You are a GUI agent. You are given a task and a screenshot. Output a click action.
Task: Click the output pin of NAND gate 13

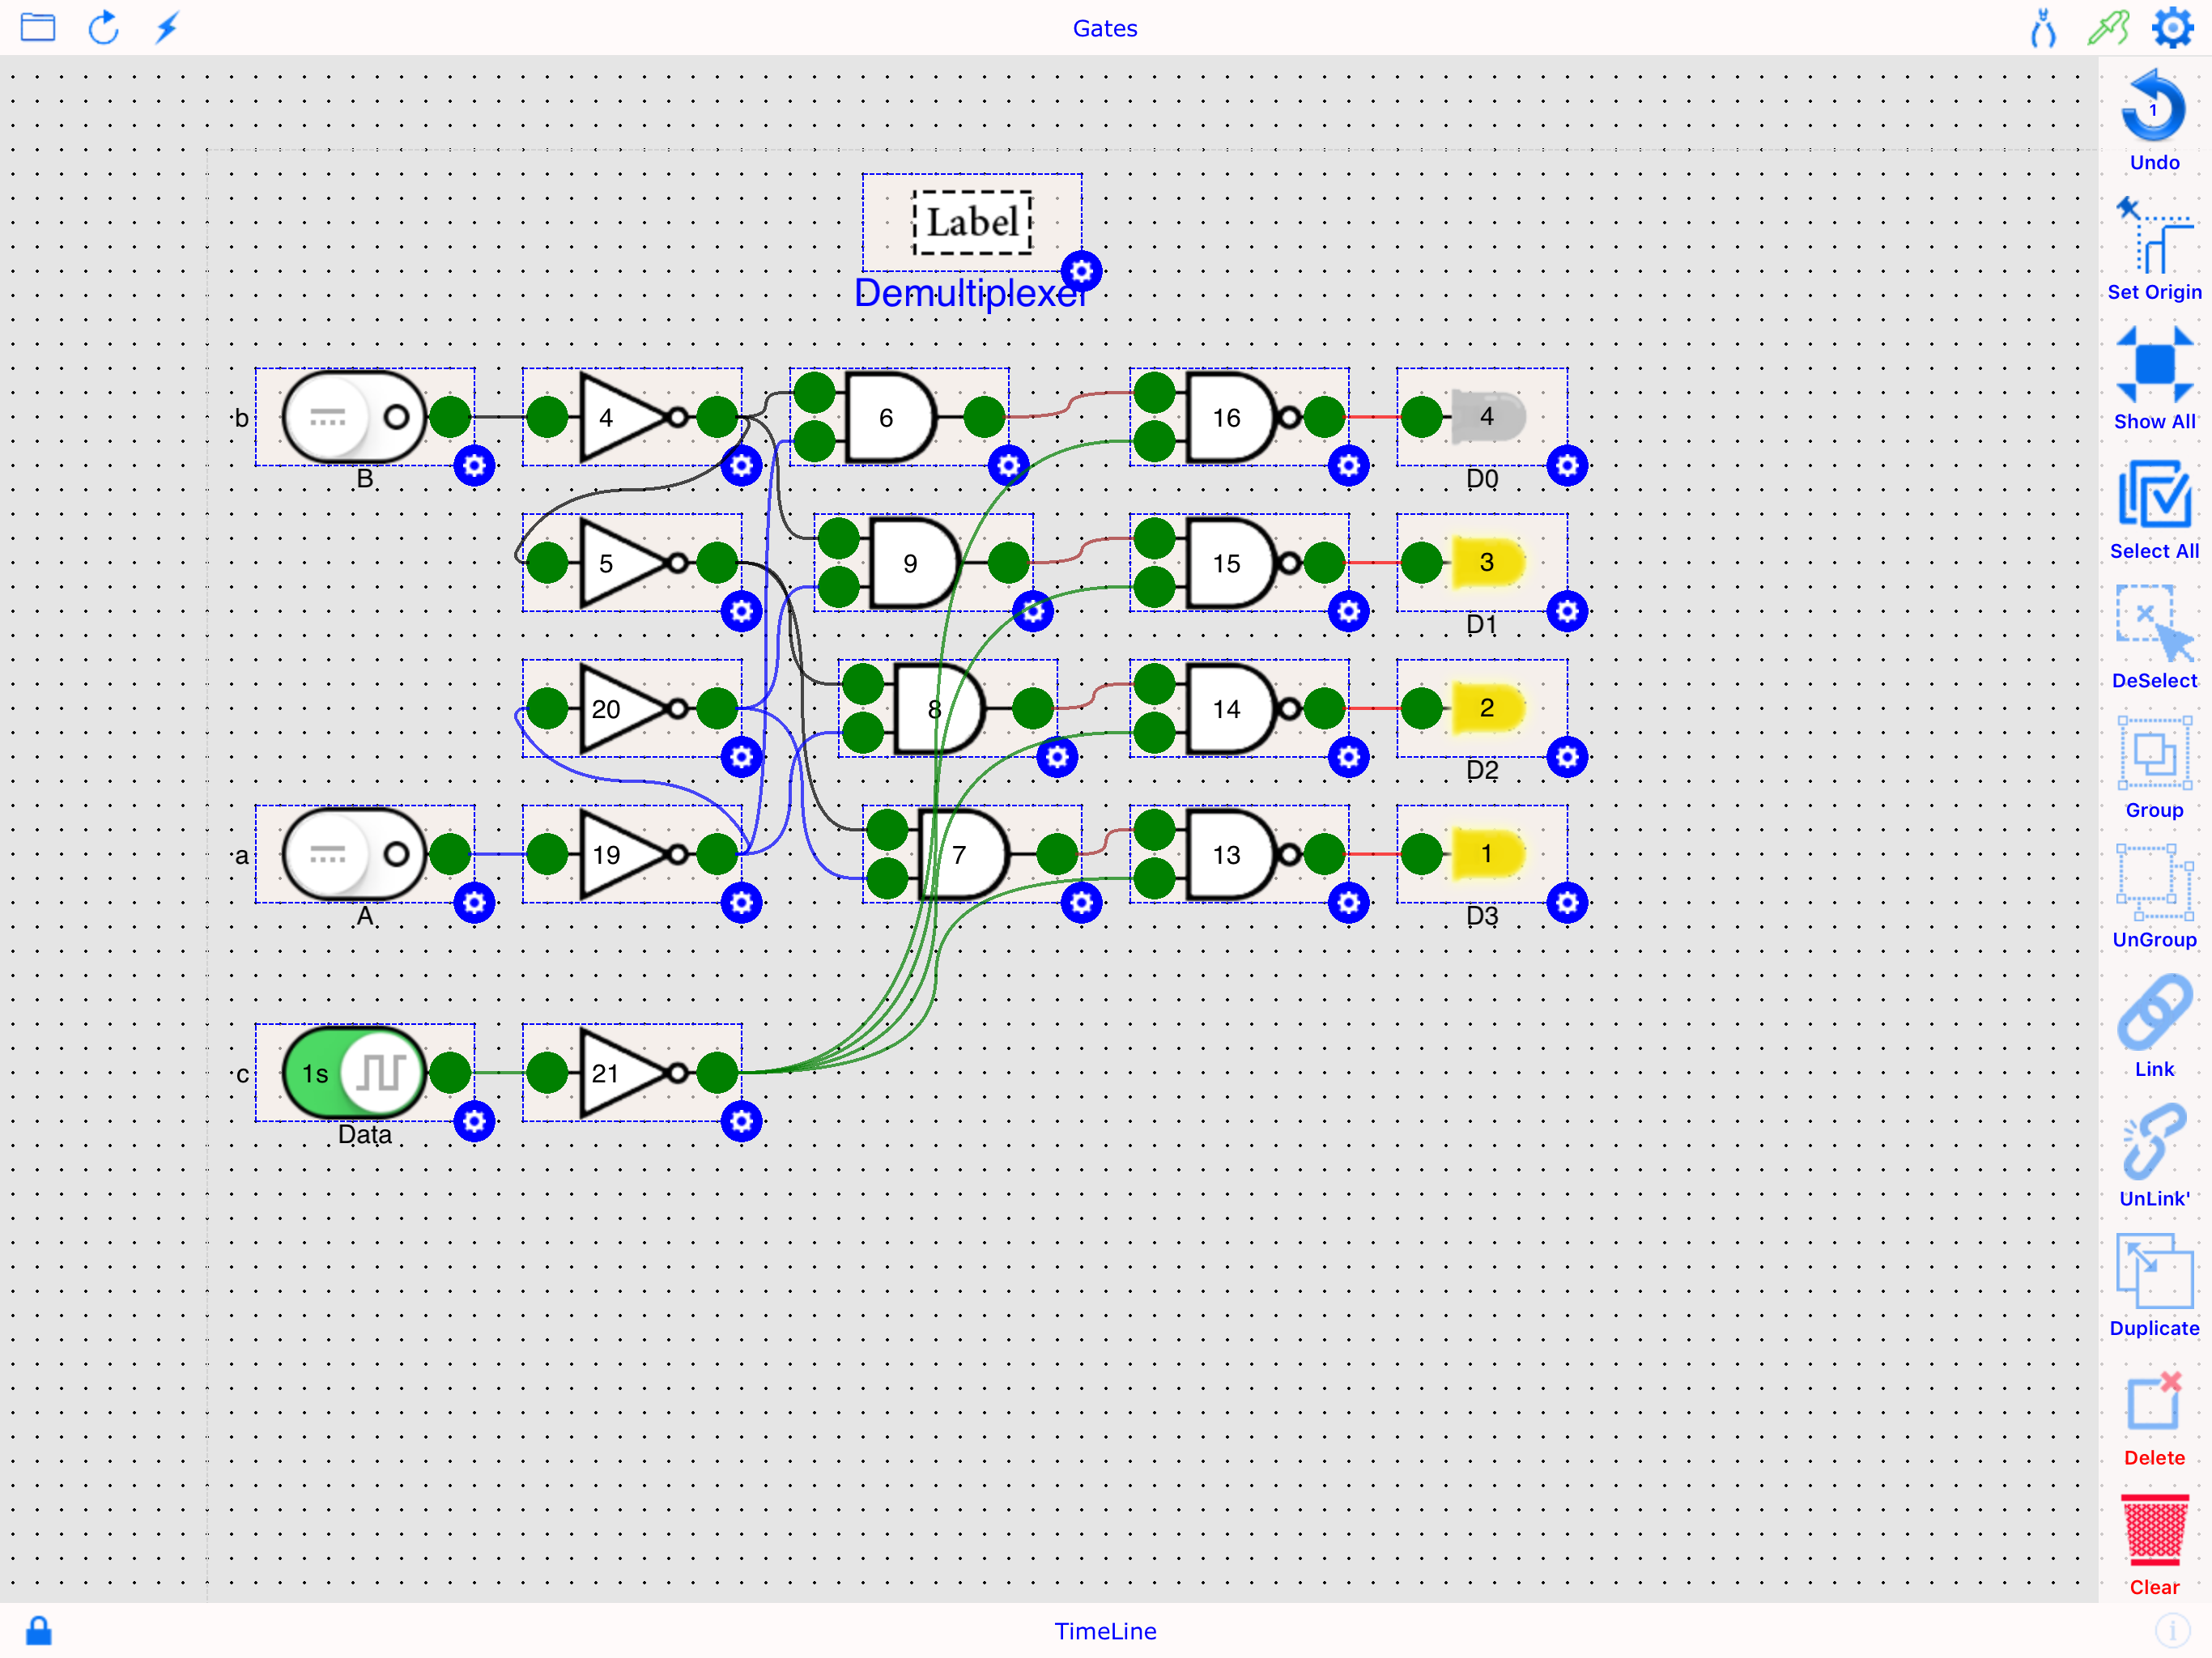point(1324,854)
